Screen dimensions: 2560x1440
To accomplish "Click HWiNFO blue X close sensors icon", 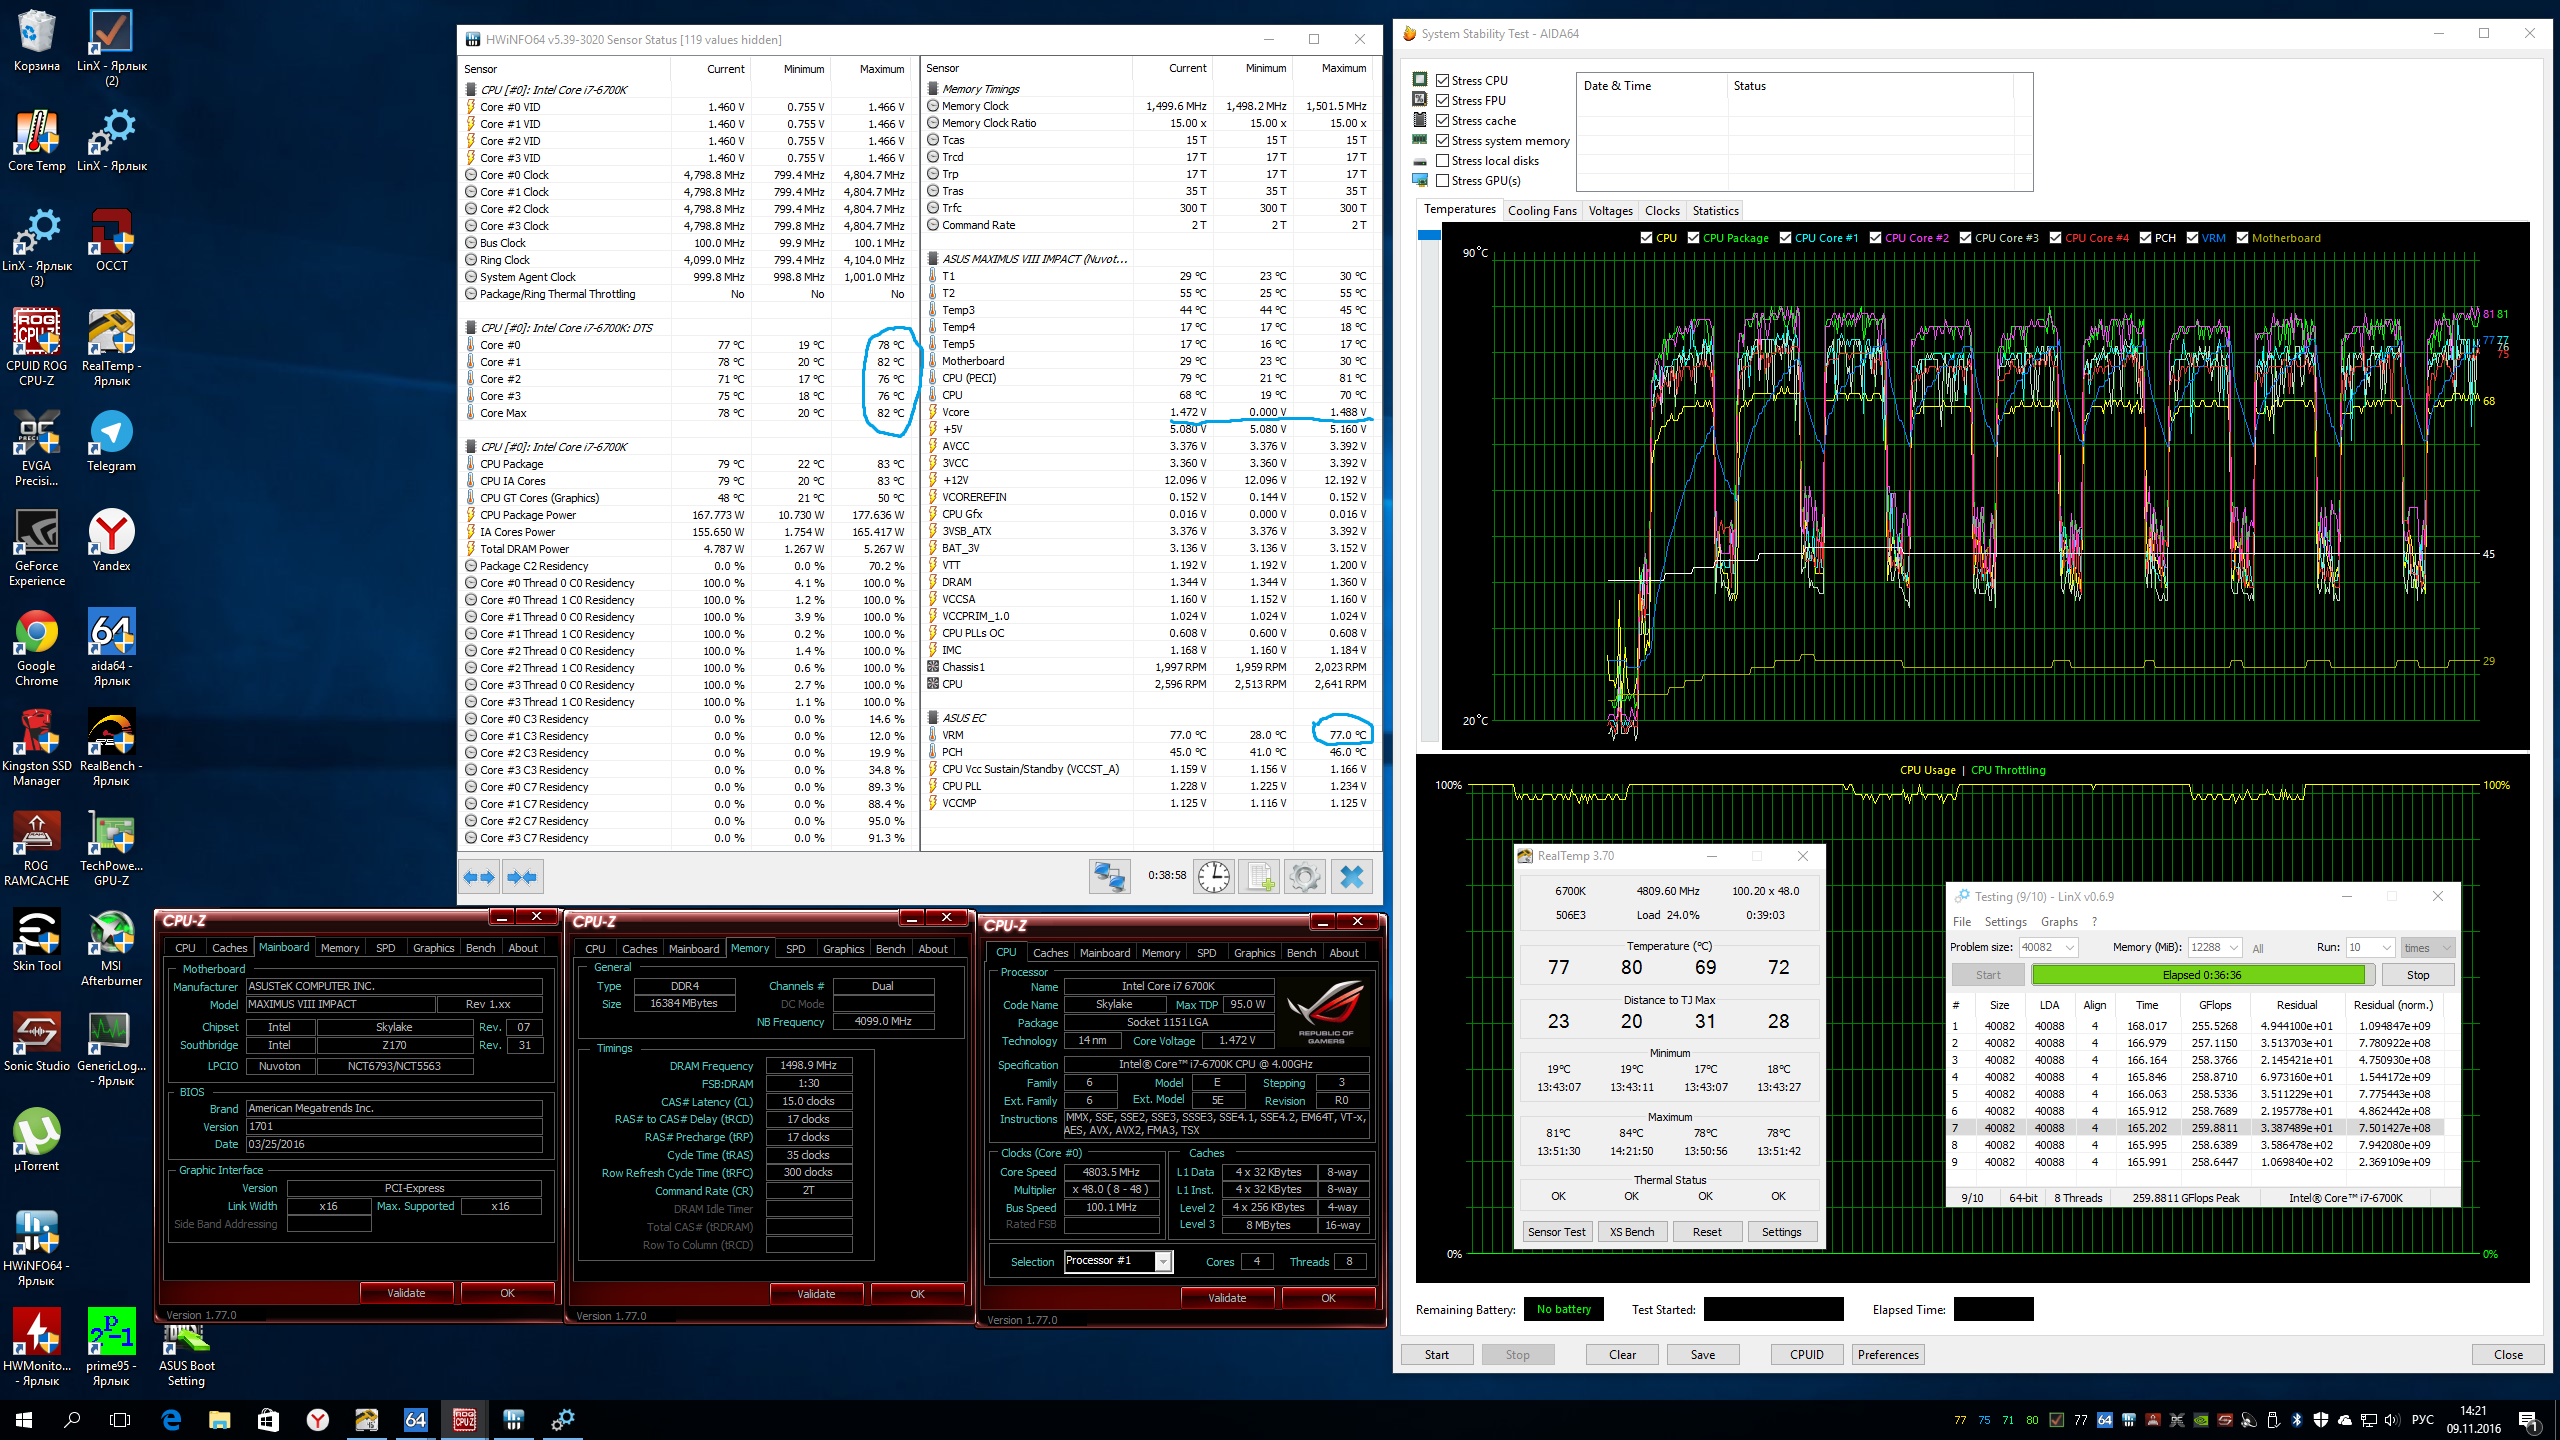I will (1351, 877).
